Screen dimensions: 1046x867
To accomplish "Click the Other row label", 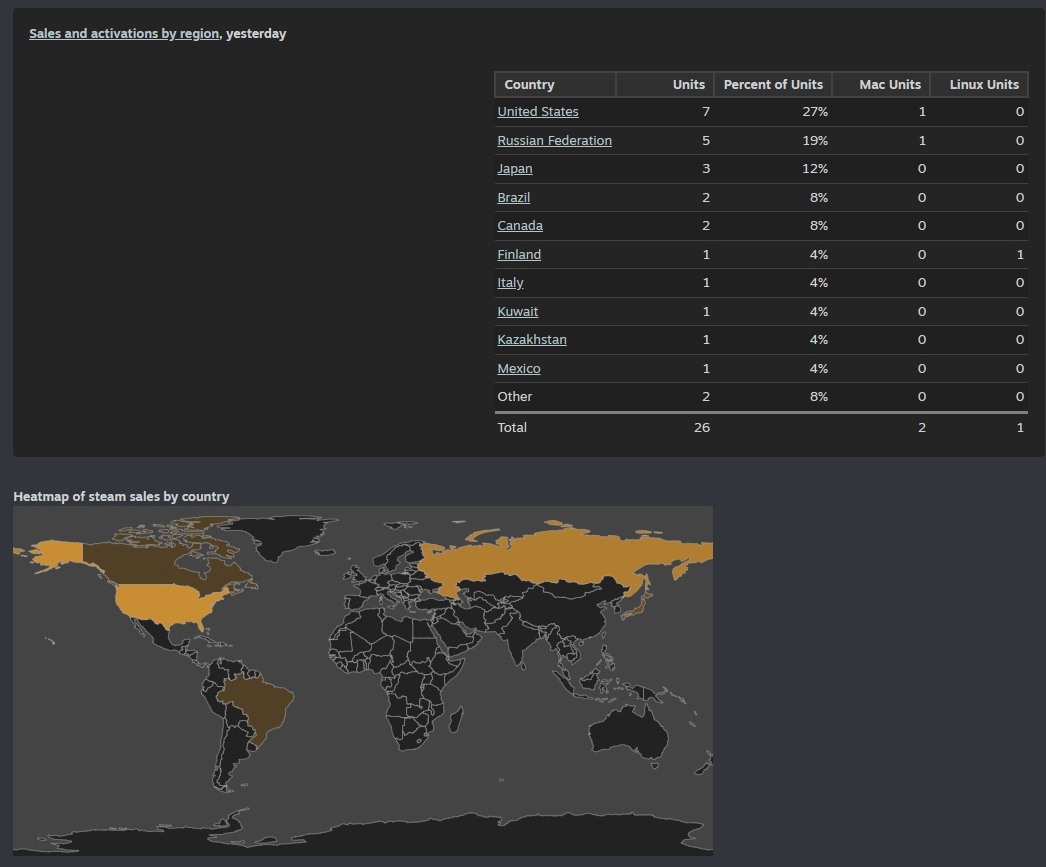I will tap(514, 396).
